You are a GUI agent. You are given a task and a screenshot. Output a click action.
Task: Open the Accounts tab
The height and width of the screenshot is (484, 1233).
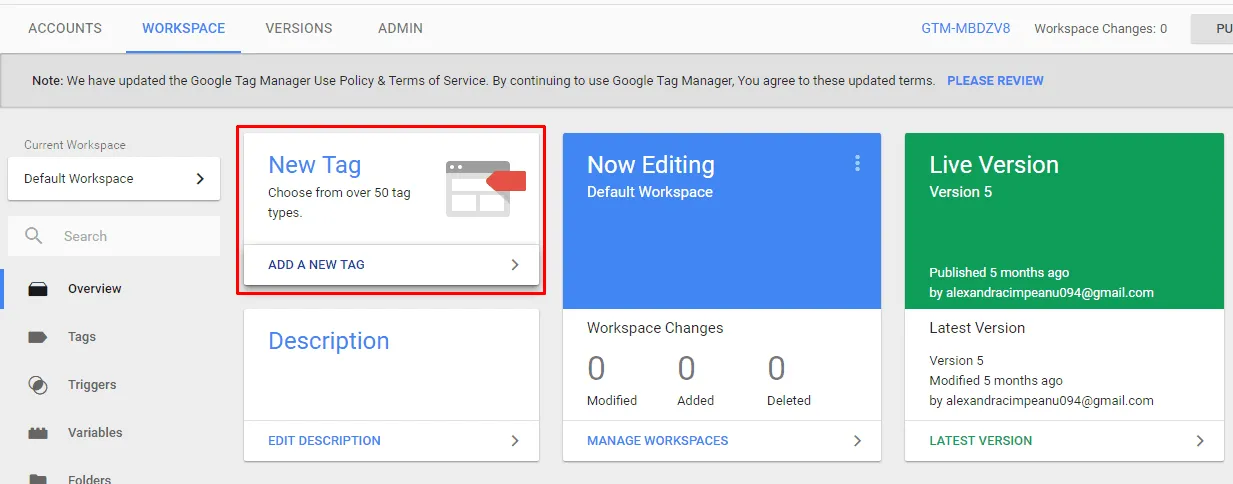pos(65,28)
